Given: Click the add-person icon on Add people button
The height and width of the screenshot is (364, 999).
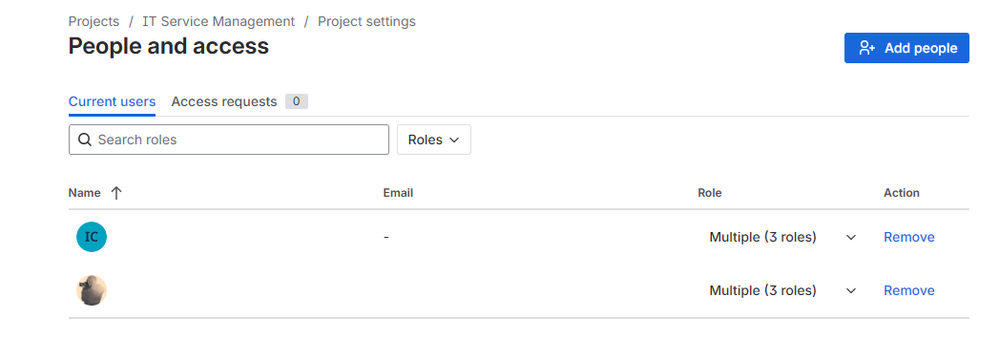Looking at the screenshot, I should pyautogui.click(x=867, y=48).
